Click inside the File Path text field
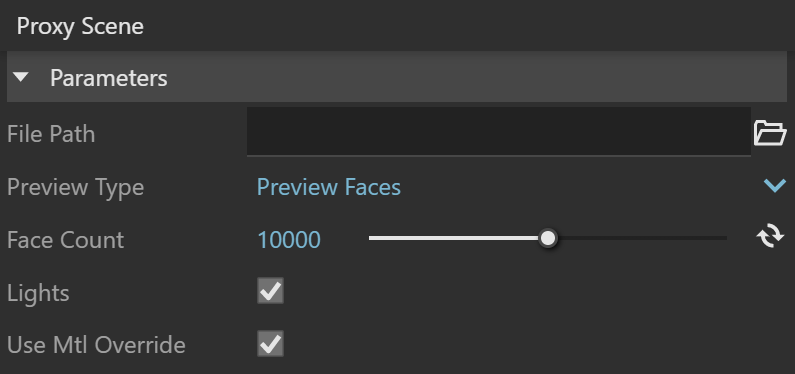The width and height of the screenshot is (795, 374). pos(498,131)
